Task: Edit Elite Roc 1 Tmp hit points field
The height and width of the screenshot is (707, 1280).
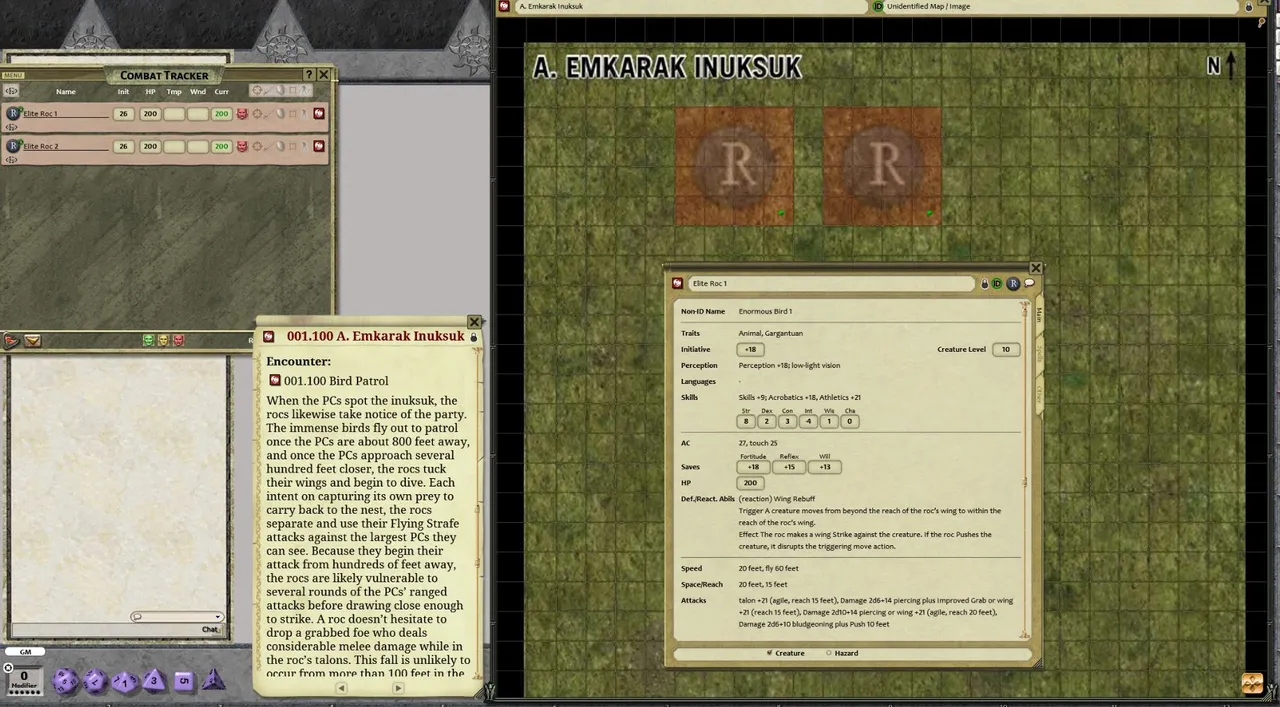Action: (174, 114)
